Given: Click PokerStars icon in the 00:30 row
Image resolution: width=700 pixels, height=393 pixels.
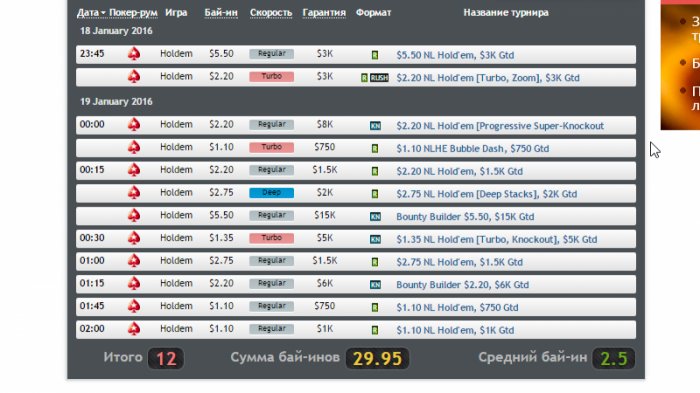Looking at the screenshot, I should 134,238.
